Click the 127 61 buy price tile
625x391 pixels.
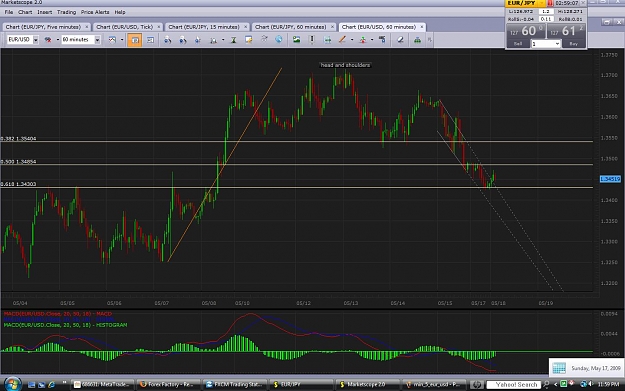(566, 31)
